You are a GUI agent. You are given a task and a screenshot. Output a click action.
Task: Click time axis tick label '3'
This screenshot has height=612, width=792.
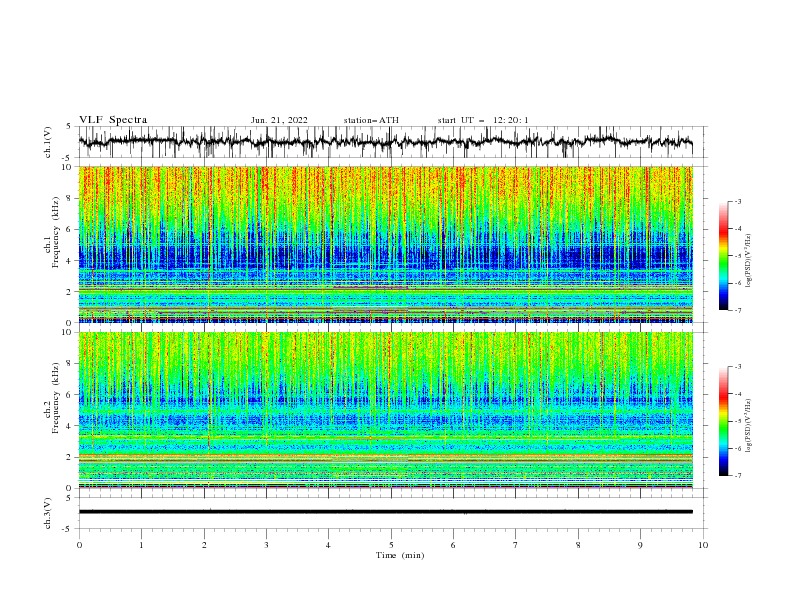pyautogui.click(x=266, y=545)
